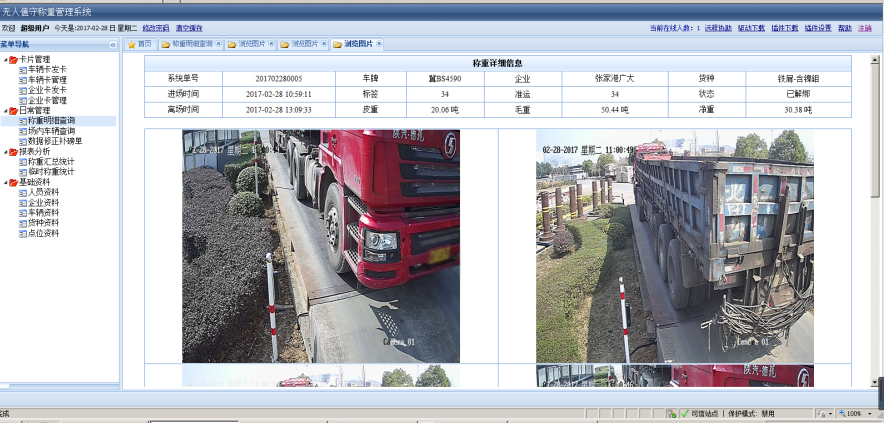Click the red truck front camera photo
The height and width of the screenshot is (423, 884).
tap(321, 246)
